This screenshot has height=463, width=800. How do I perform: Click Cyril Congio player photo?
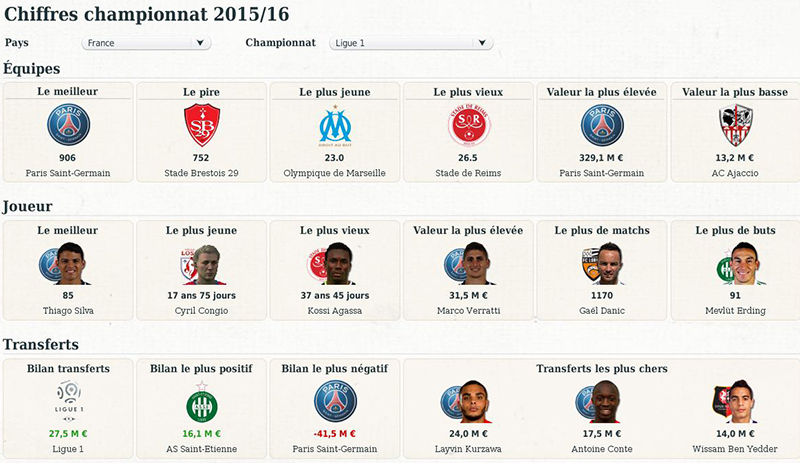[204, 264]
